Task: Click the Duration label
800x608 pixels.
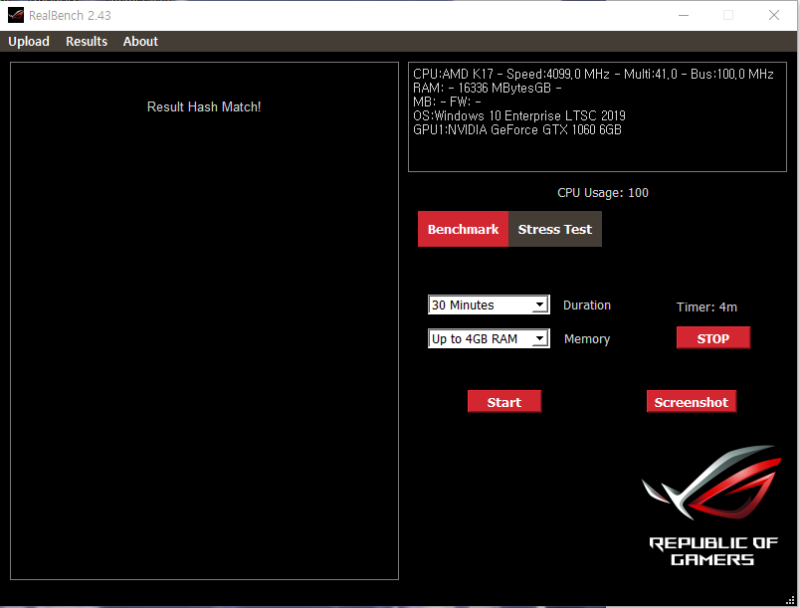Action: [587, 305]
